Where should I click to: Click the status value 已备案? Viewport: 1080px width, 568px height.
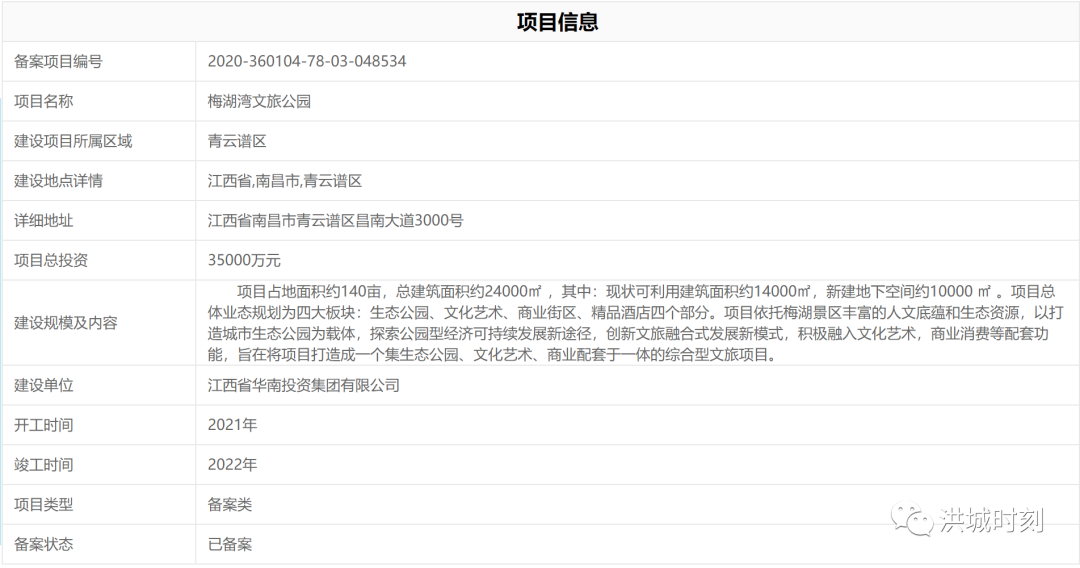(230, 545)
